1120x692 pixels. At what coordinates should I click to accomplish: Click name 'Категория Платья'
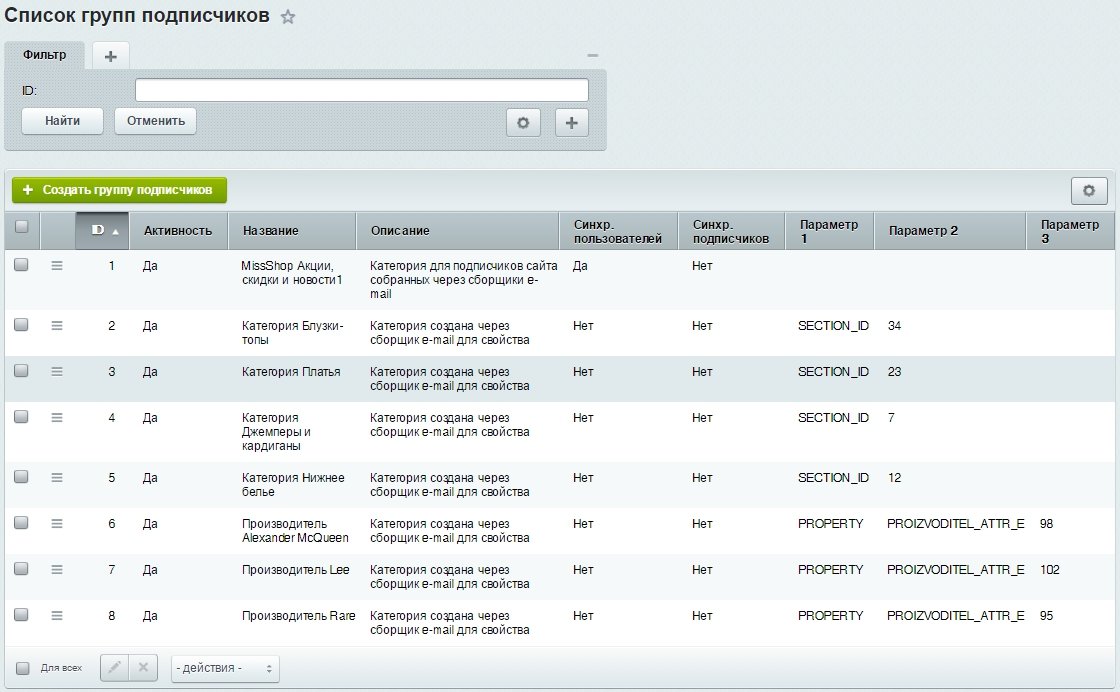point(291,372)
